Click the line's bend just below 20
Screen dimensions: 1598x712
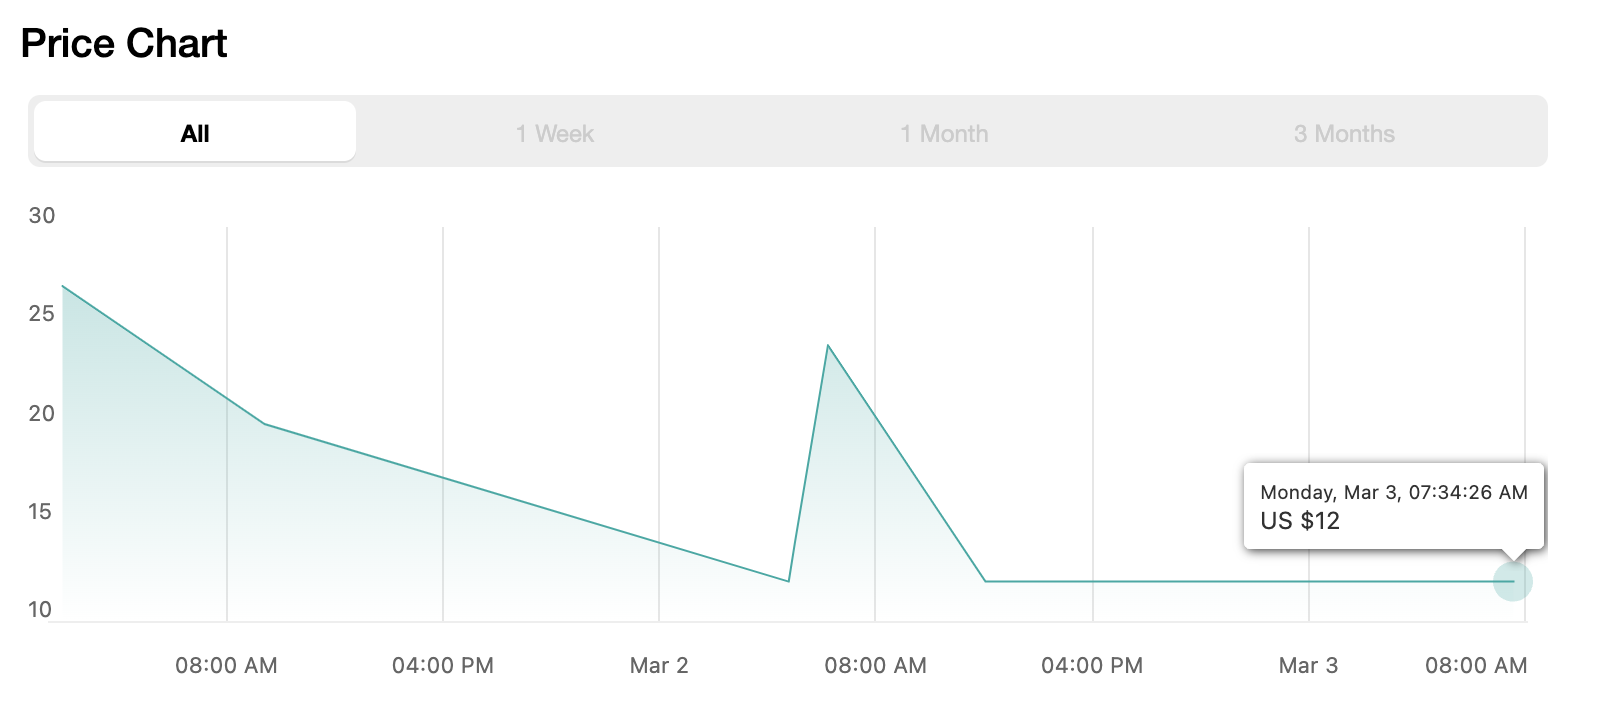coord(264,424)
